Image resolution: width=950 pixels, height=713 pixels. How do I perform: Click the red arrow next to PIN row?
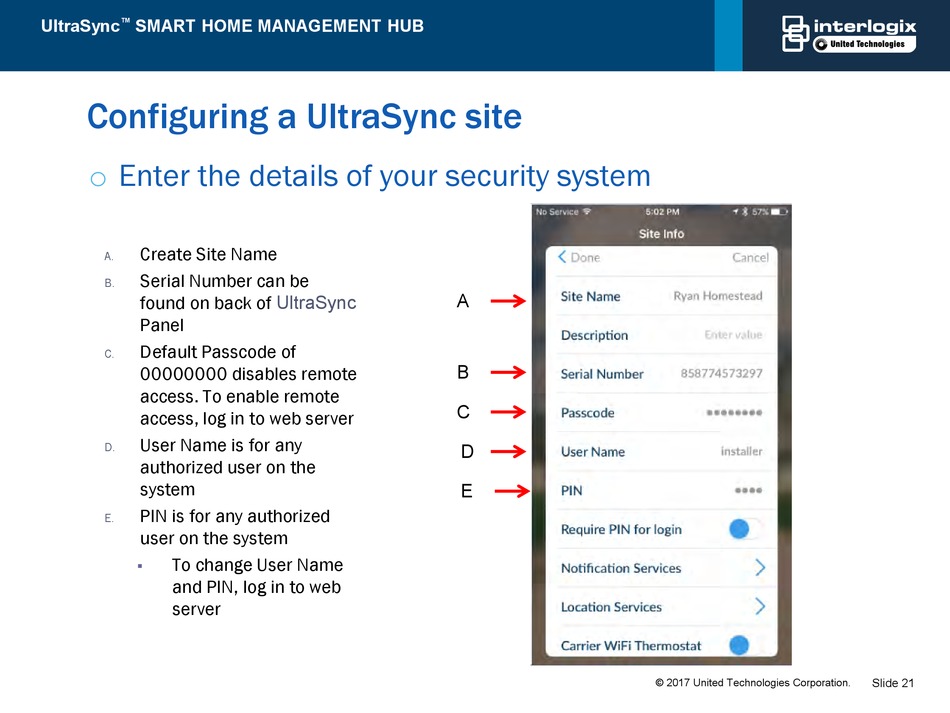click(x=510, y=490)
